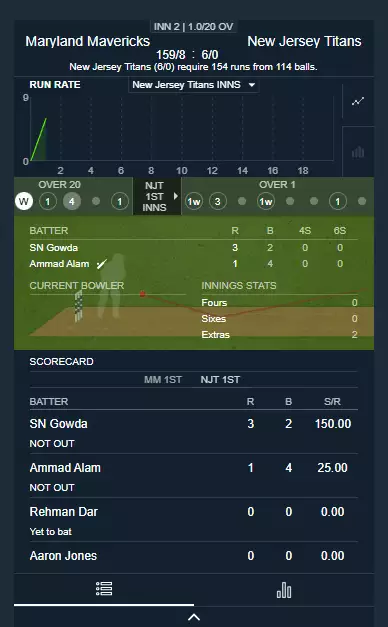This screenshot has height=627, width=388.
Task: Select the first 1w wide ball in Over 1
Action: (194, 201)
